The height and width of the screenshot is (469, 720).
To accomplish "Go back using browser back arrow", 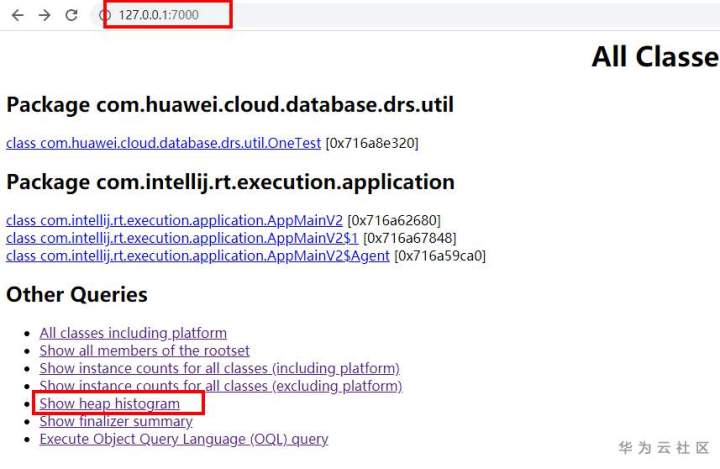I will (17, 15).
